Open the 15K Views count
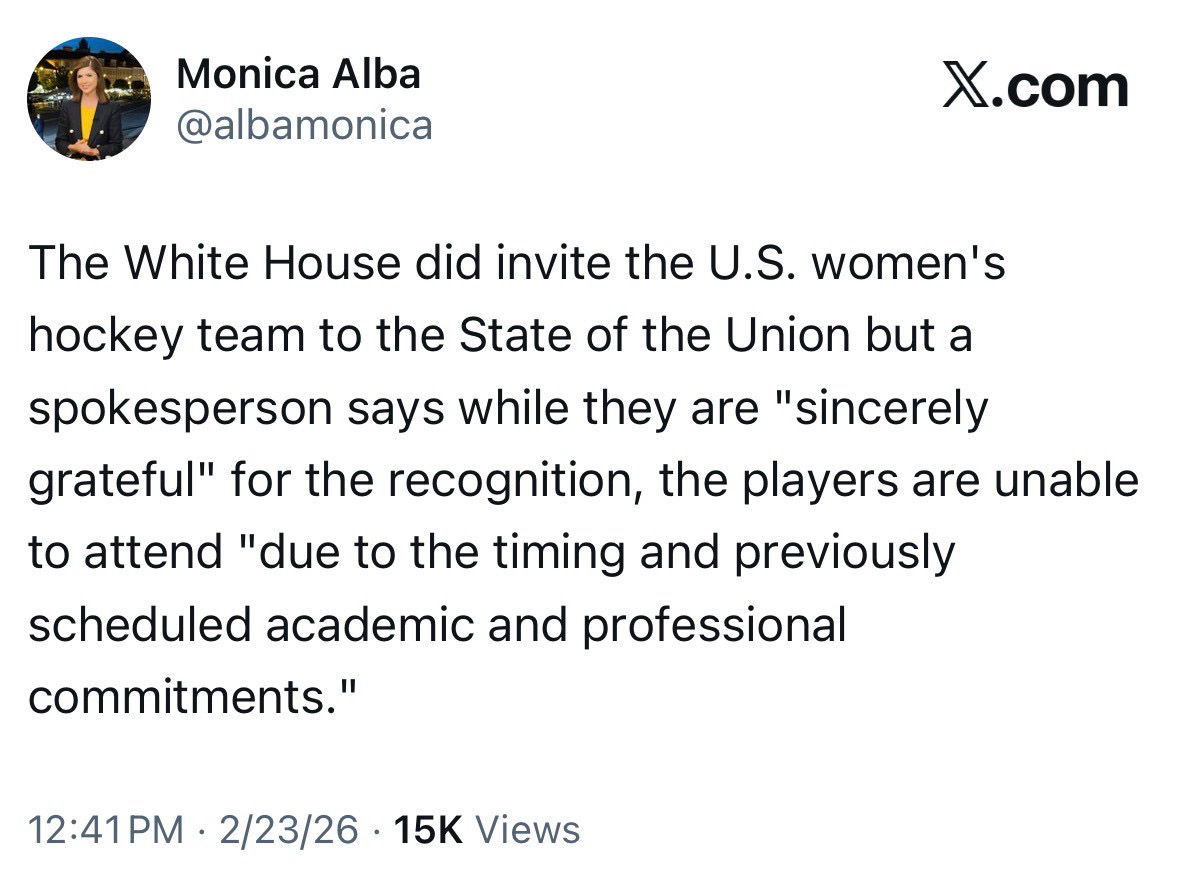 pyautogui.click(x=487, y=829)
